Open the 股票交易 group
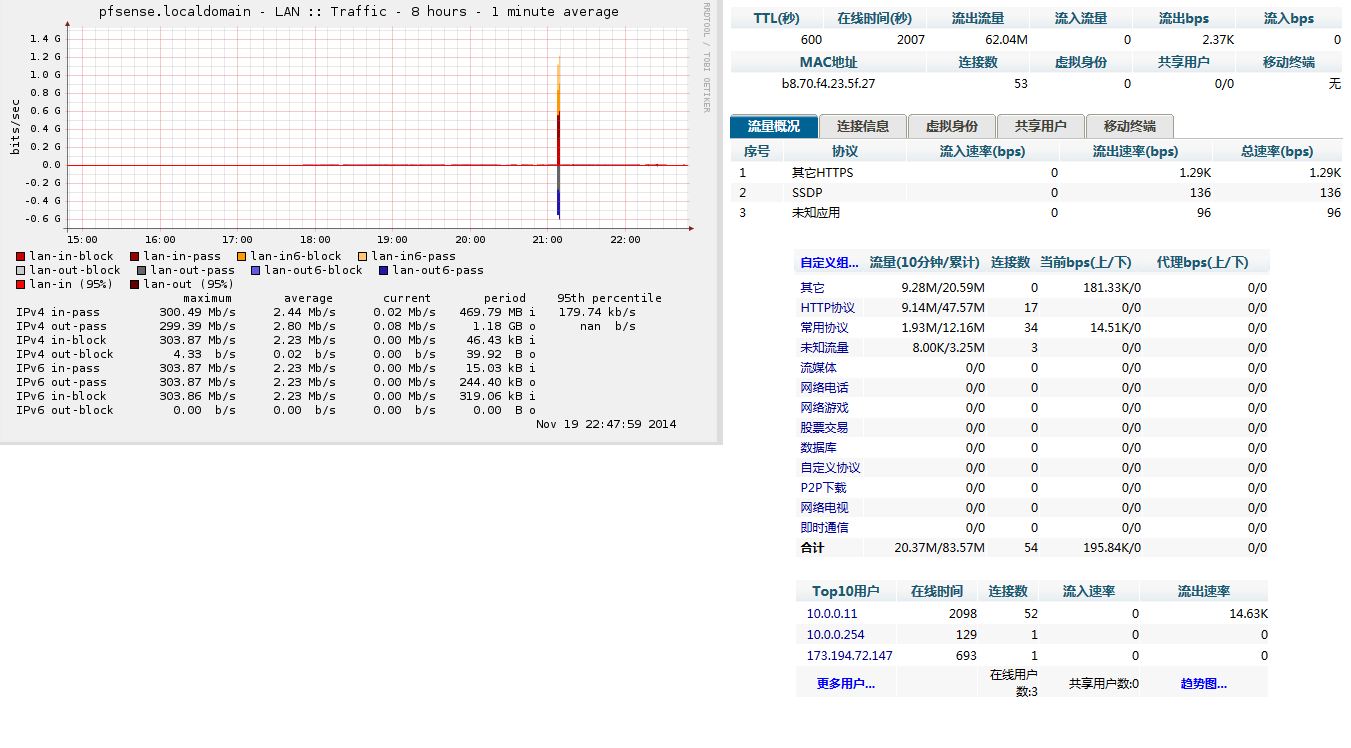Image resolution: width=1351 pixels, height=748 pixels. (x=824, y=428)
